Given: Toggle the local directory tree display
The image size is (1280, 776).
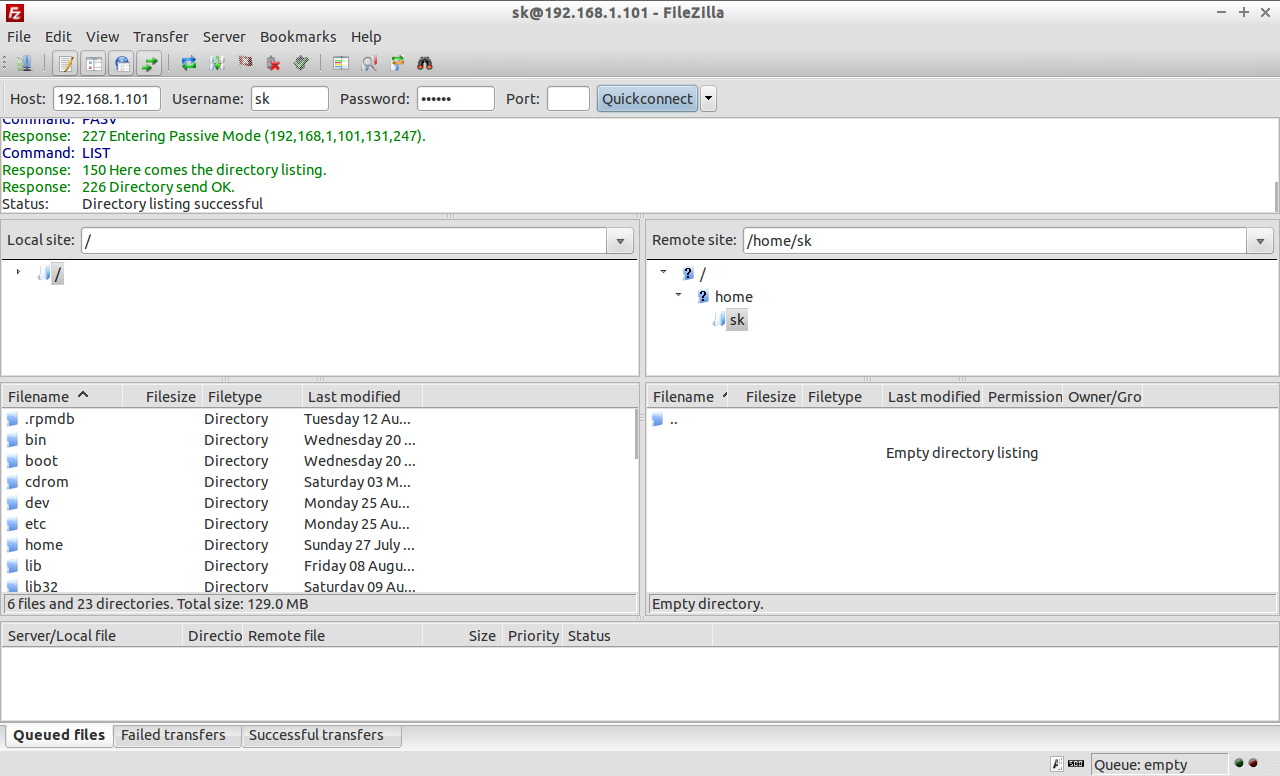Looking at the screenshot, I should [94, 63].
